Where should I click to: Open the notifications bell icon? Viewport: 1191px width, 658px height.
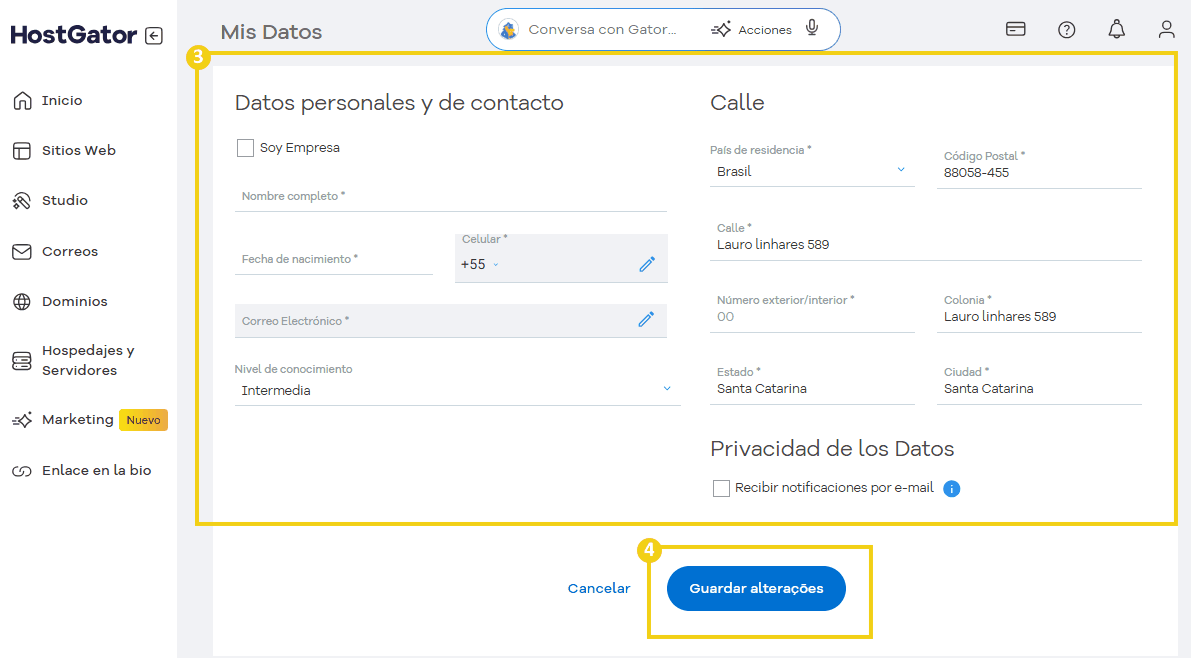tap(1116, 29)
